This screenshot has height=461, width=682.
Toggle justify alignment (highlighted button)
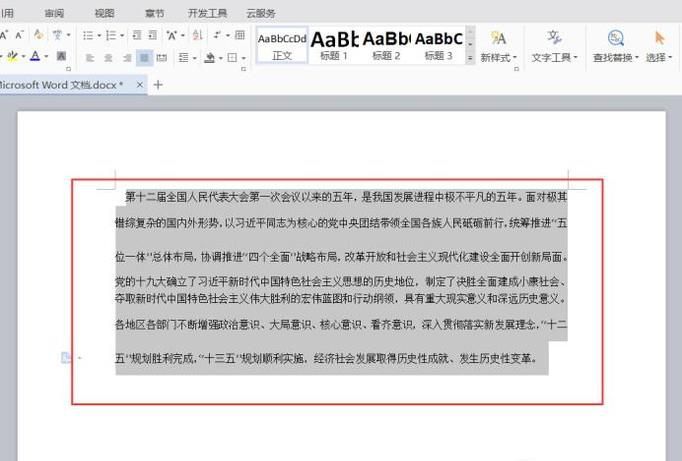[x=144, y=57]
